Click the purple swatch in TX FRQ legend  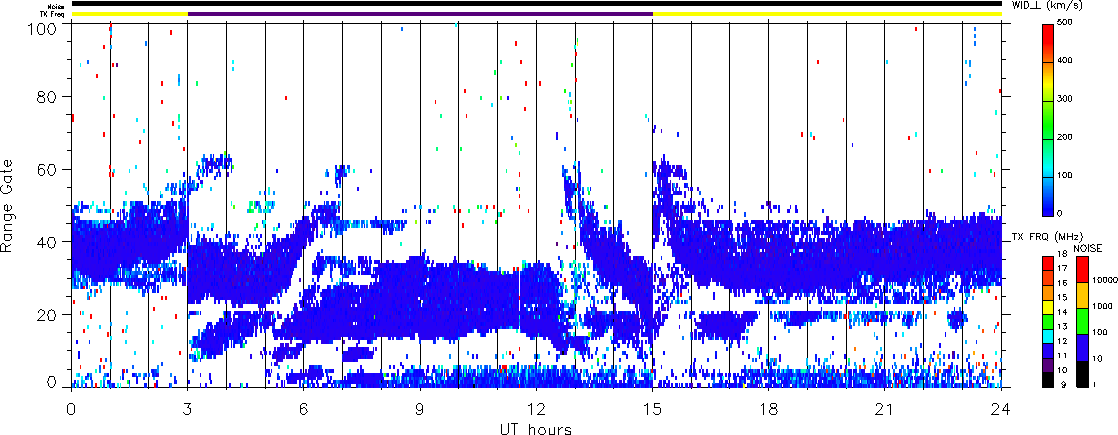[1048, 365]
